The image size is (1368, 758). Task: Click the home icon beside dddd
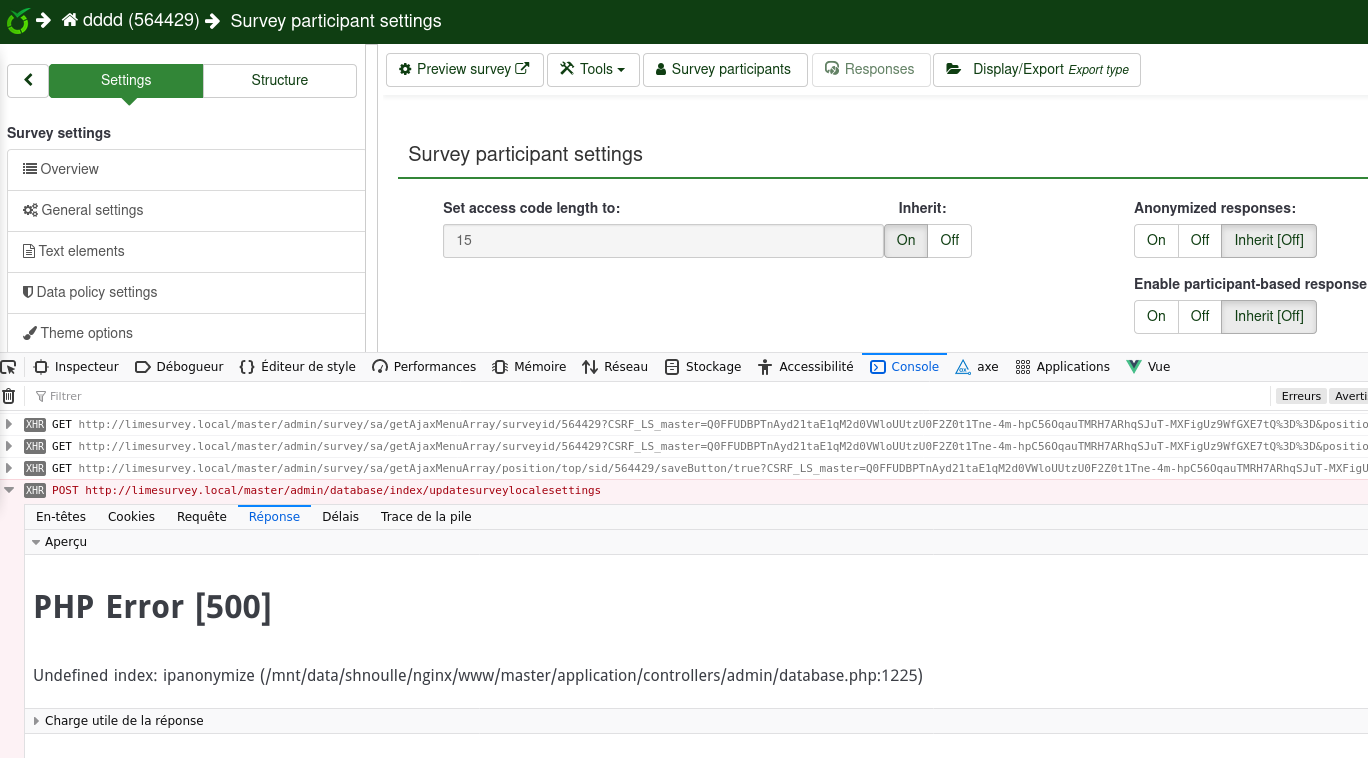click(69, 20)
